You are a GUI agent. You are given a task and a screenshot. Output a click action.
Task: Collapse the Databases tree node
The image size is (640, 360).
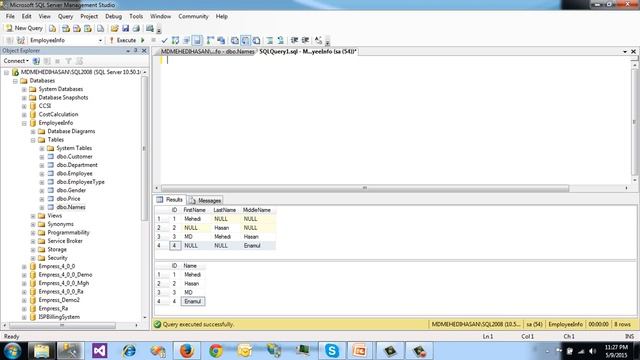[x=15, y=81]
